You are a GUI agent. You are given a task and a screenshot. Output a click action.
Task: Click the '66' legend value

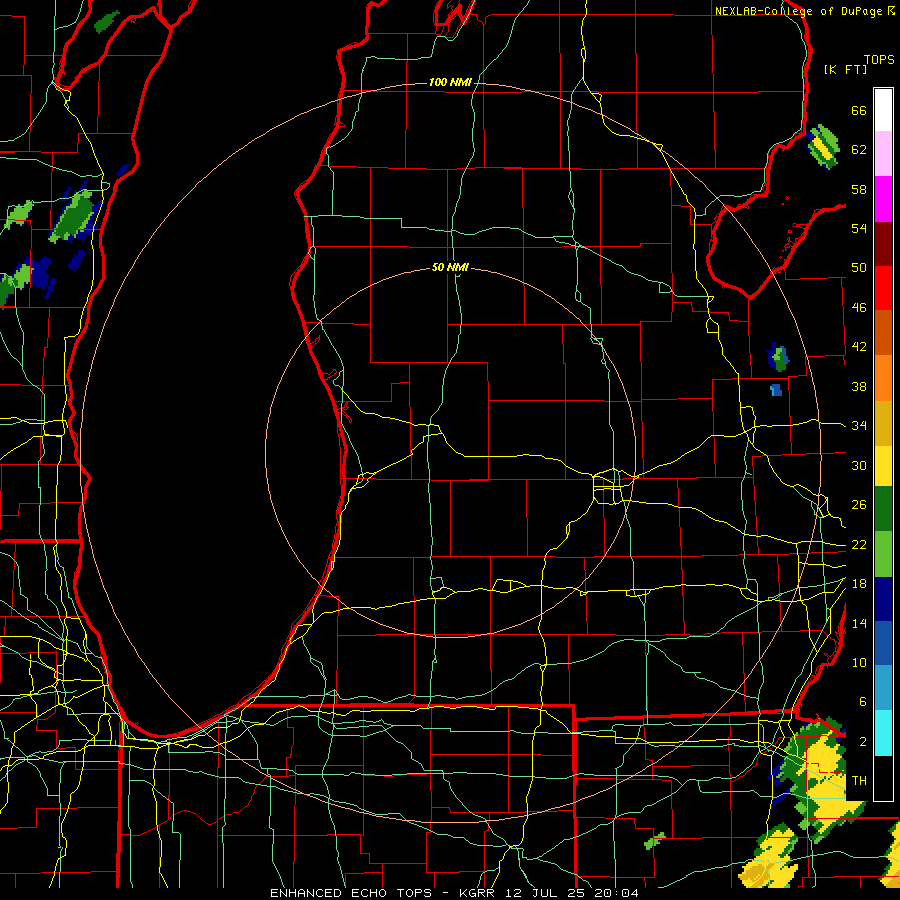(859, 110)
